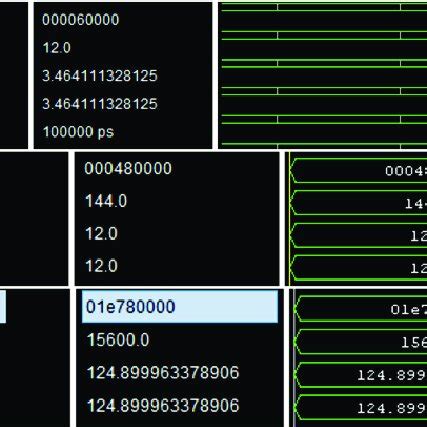Select the 000480000 value row
The height and width of the screenshot is (427, 427).
[128, 168]
